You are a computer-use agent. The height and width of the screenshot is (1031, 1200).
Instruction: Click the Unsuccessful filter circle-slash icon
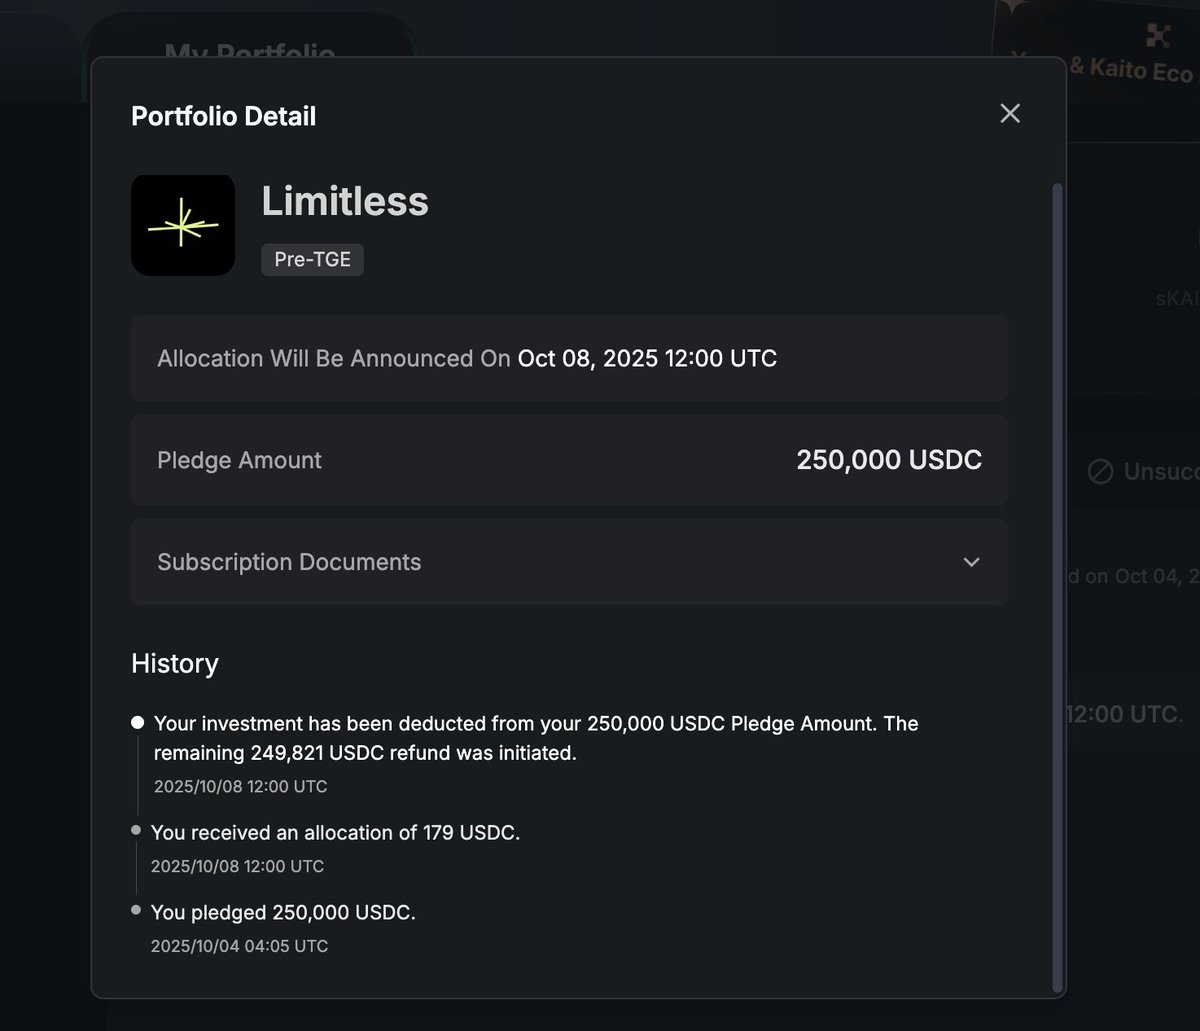pyautogui.click(x=1100, y=472)
